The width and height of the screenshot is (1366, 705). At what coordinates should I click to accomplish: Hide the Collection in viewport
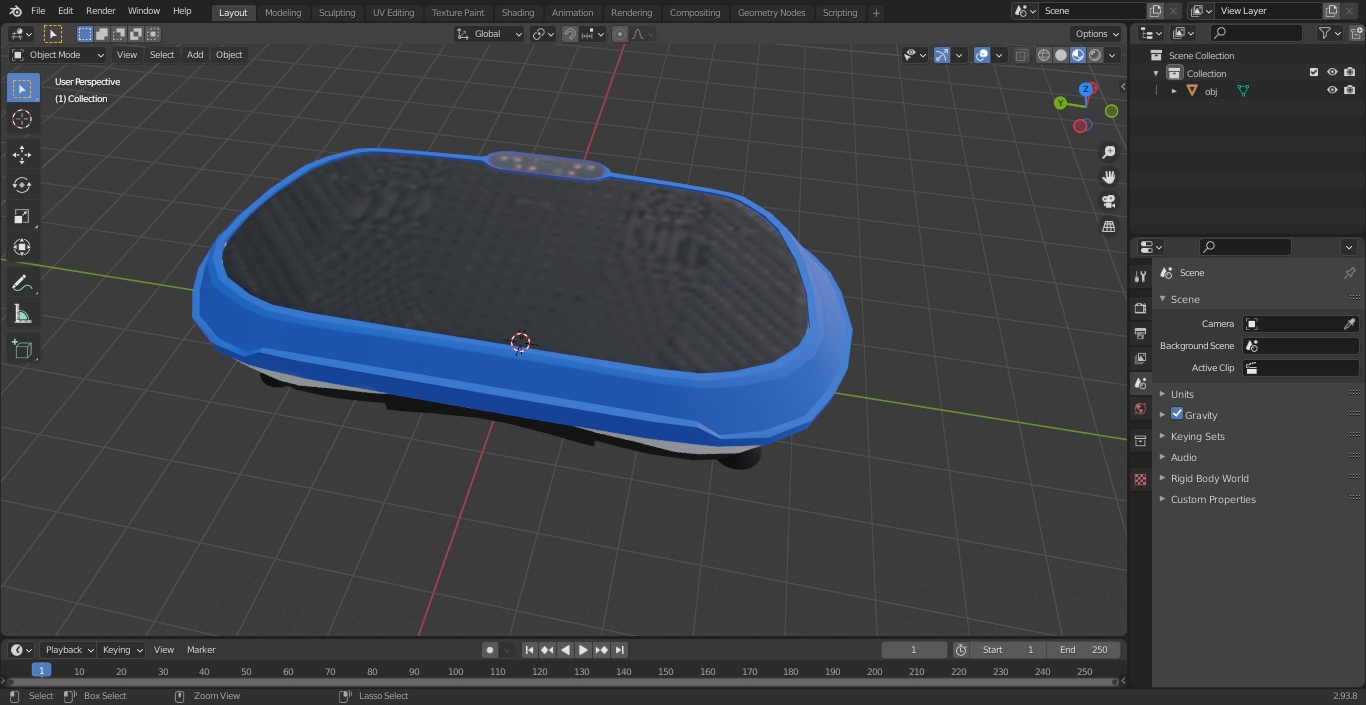click(x=1332, y=73)
